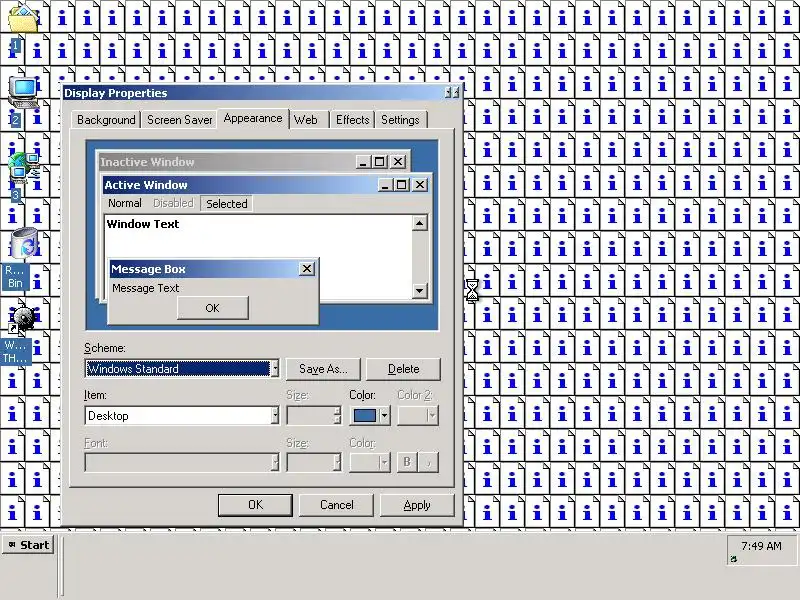This screenshot has height=600, width=800.
Task: Click maximize on the Inactive Window preview
Action: click(379, 162)
